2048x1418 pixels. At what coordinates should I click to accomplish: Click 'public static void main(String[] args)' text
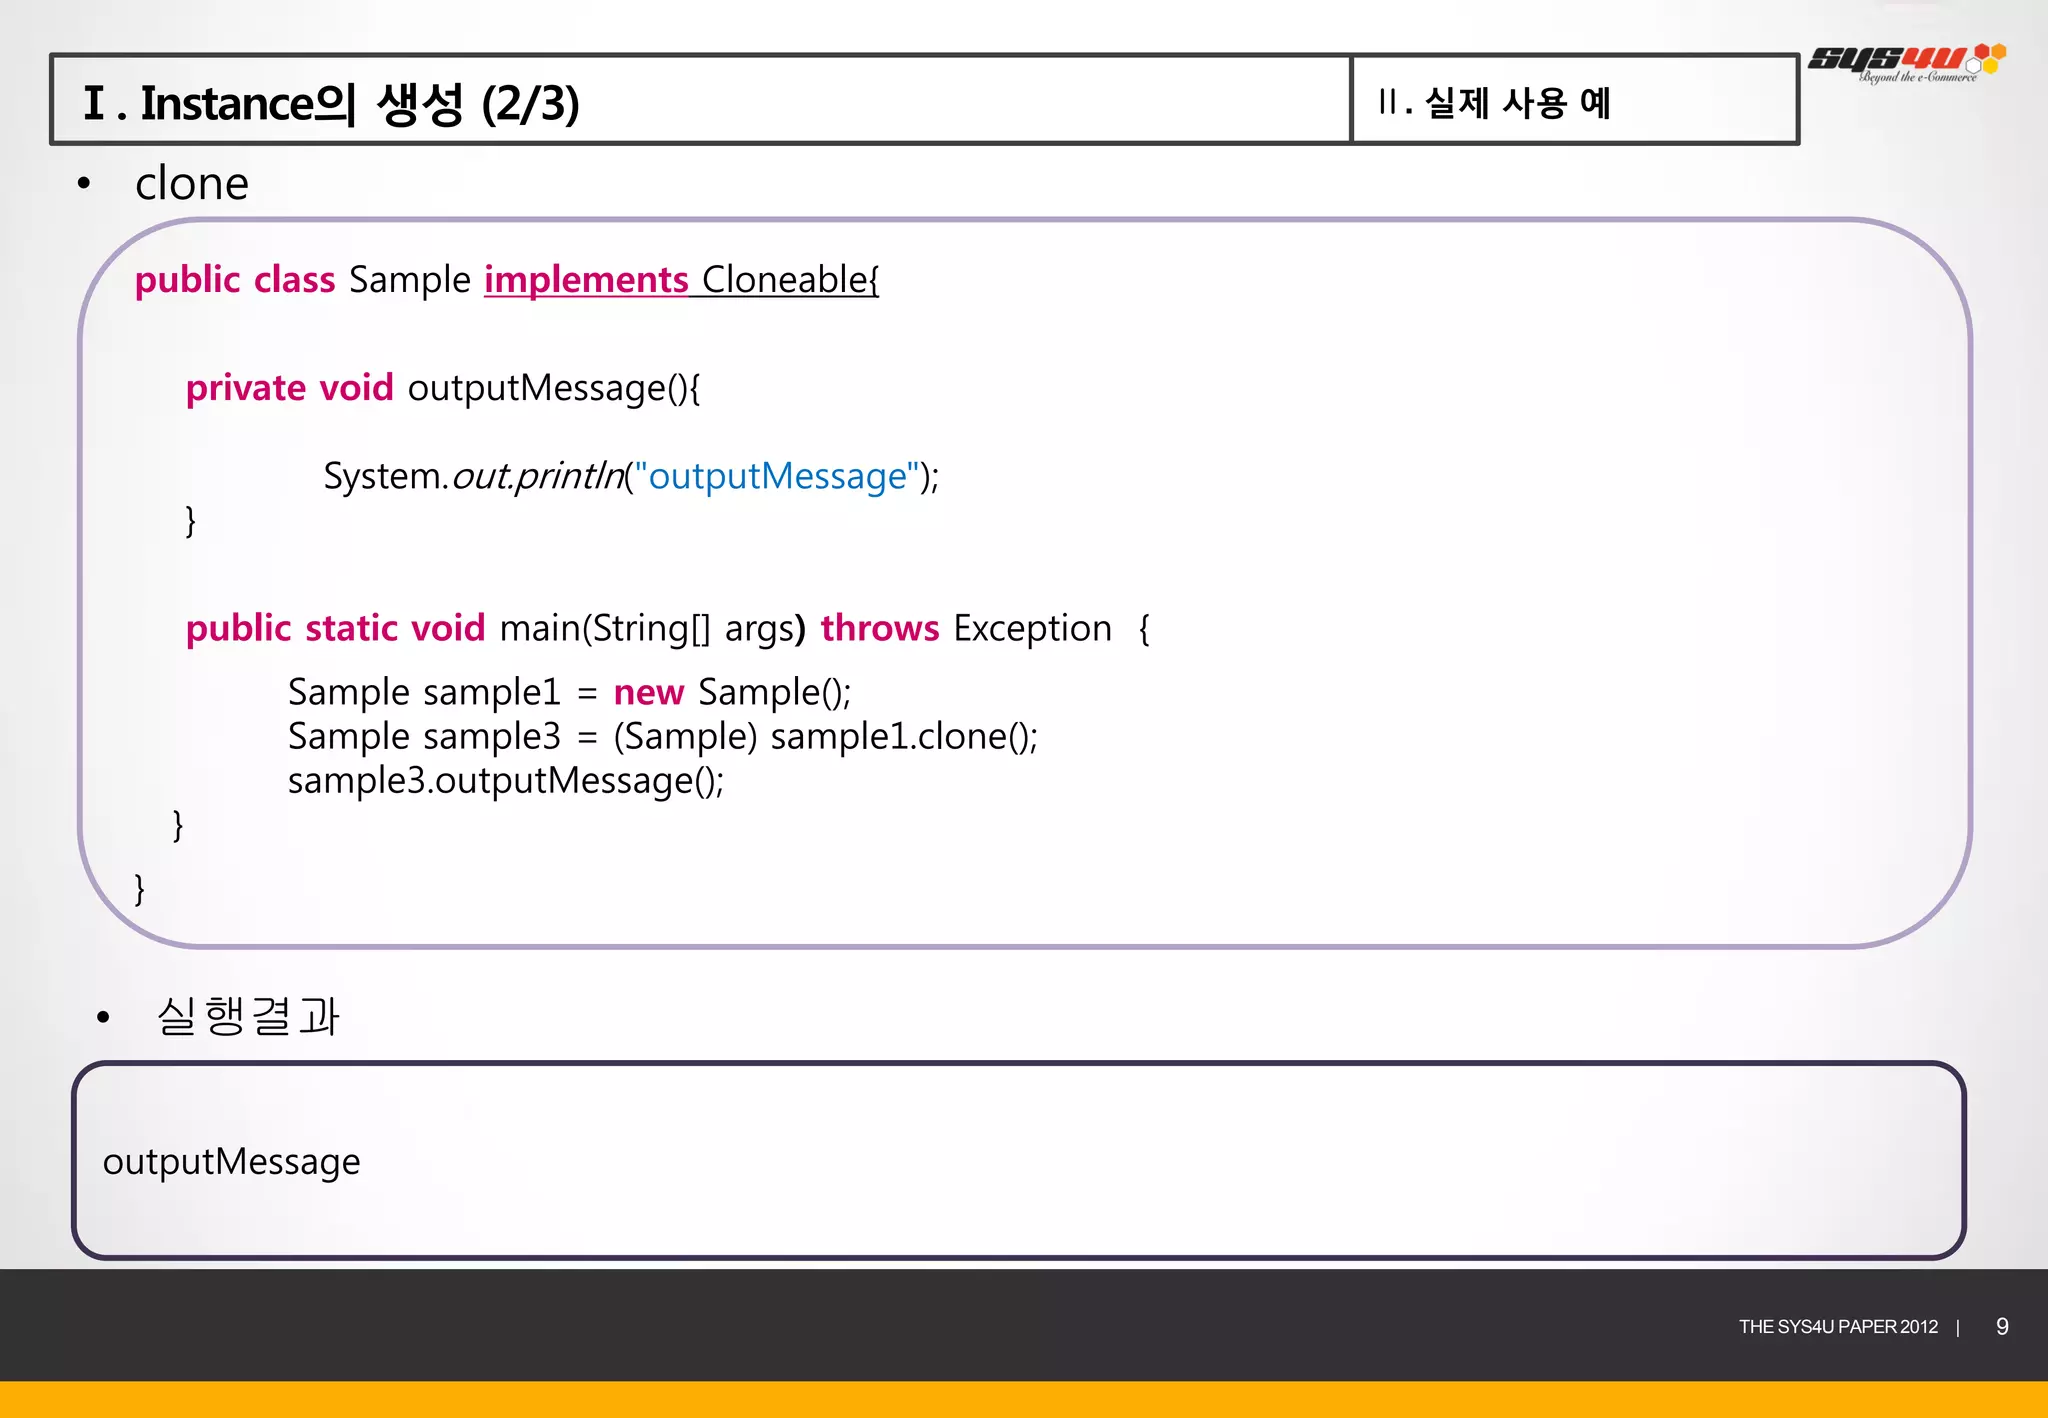tap(496, 628)
